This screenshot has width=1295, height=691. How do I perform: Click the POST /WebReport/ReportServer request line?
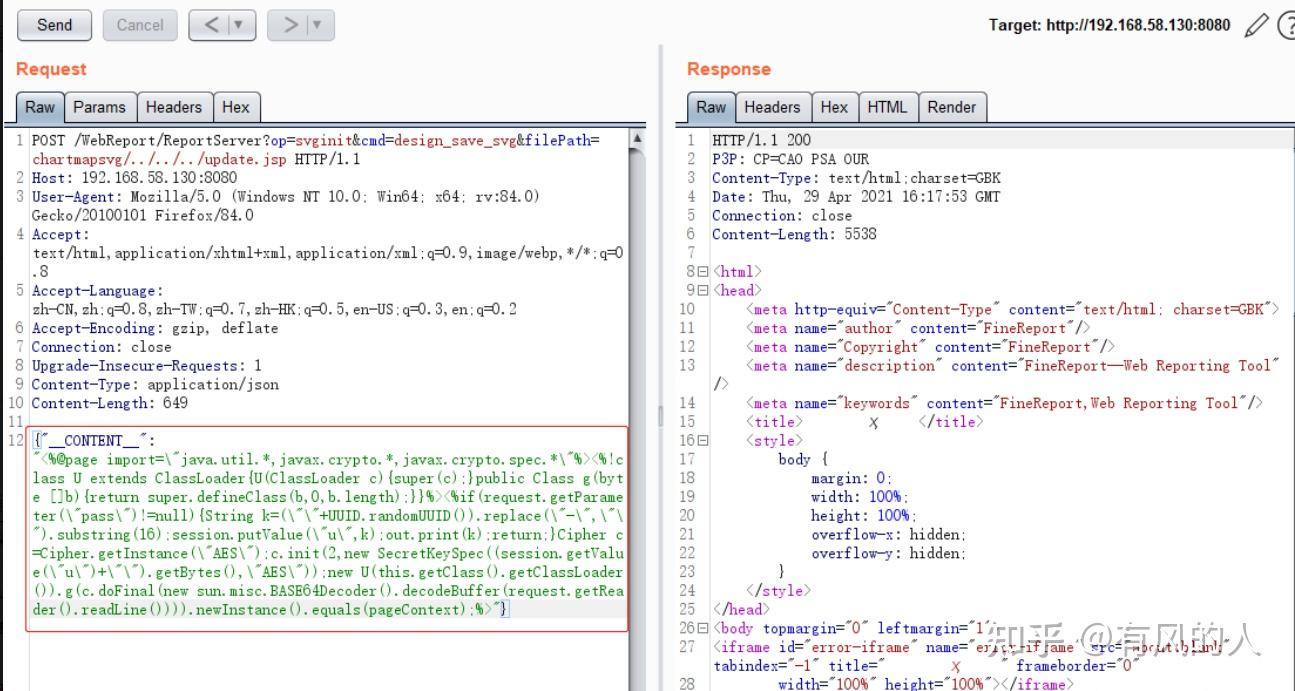click(x=316, y=150)
